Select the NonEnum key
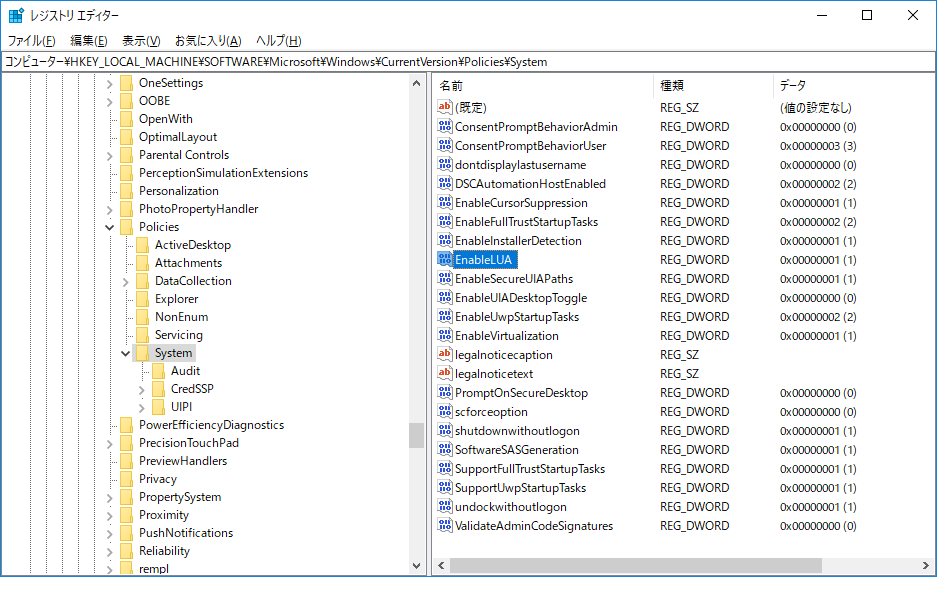 point(181,316)
